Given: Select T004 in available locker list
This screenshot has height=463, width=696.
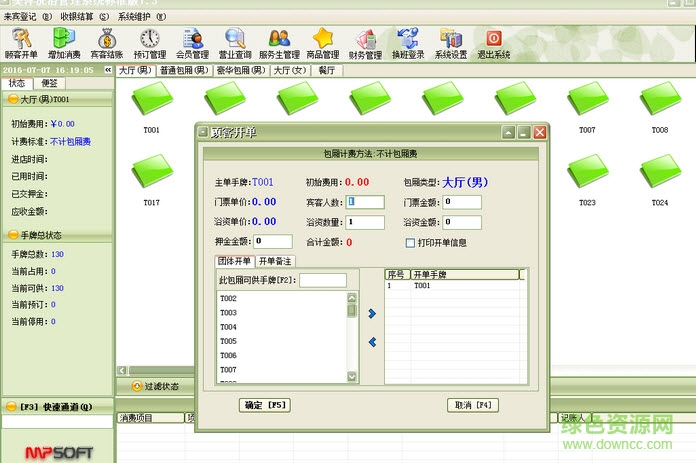Looking at the screenshot, I should click(x=282, y=327).
